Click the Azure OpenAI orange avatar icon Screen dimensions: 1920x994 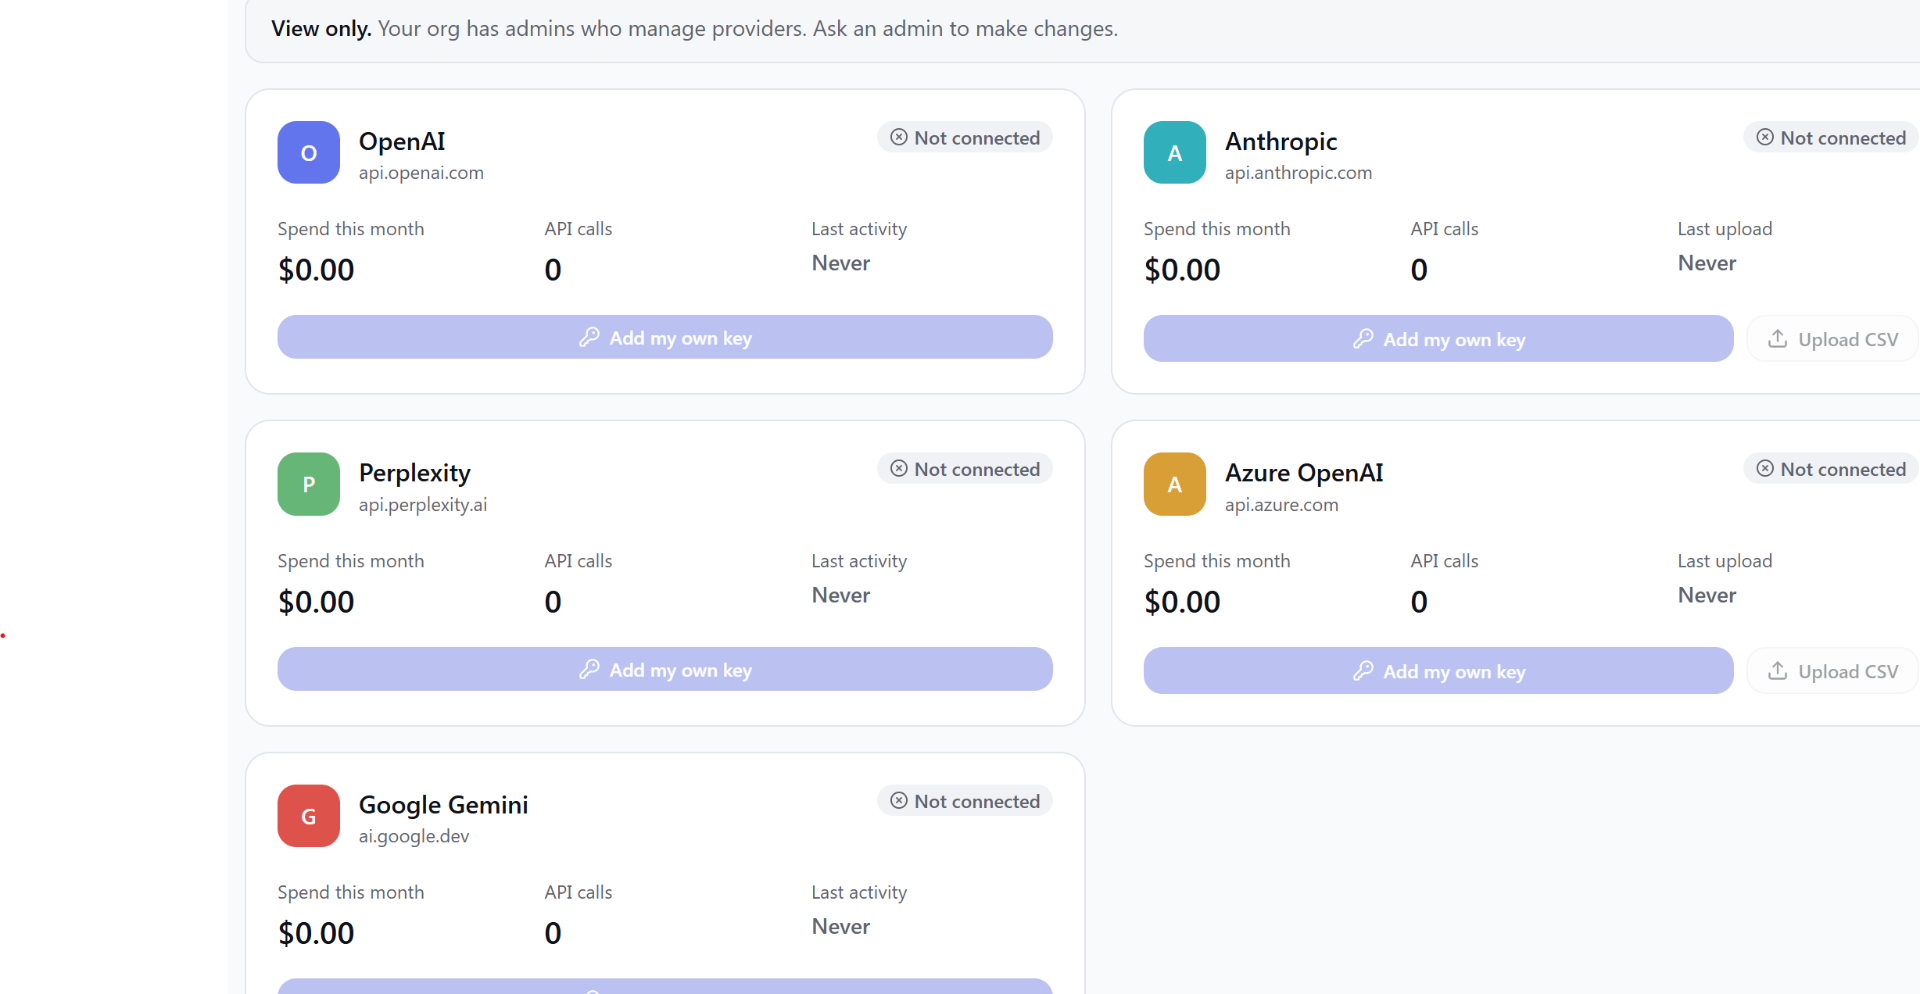(1174, 484)
